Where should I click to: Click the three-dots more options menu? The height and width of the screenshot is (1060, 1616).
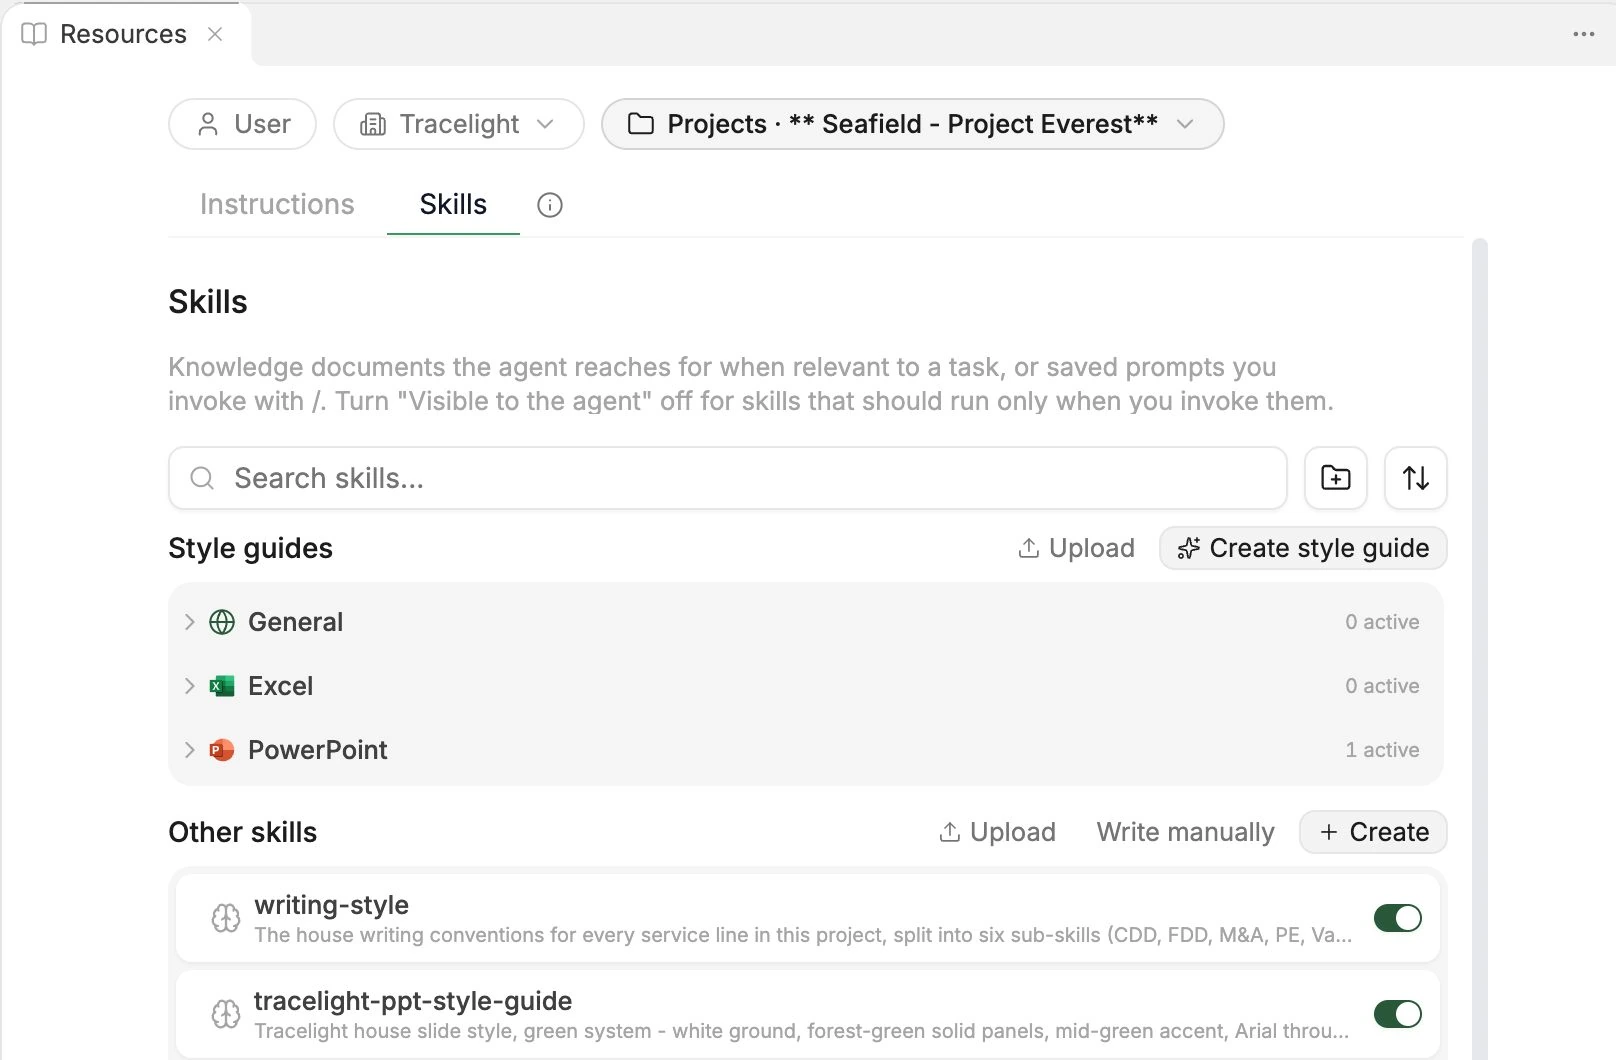click(1584, 34)
